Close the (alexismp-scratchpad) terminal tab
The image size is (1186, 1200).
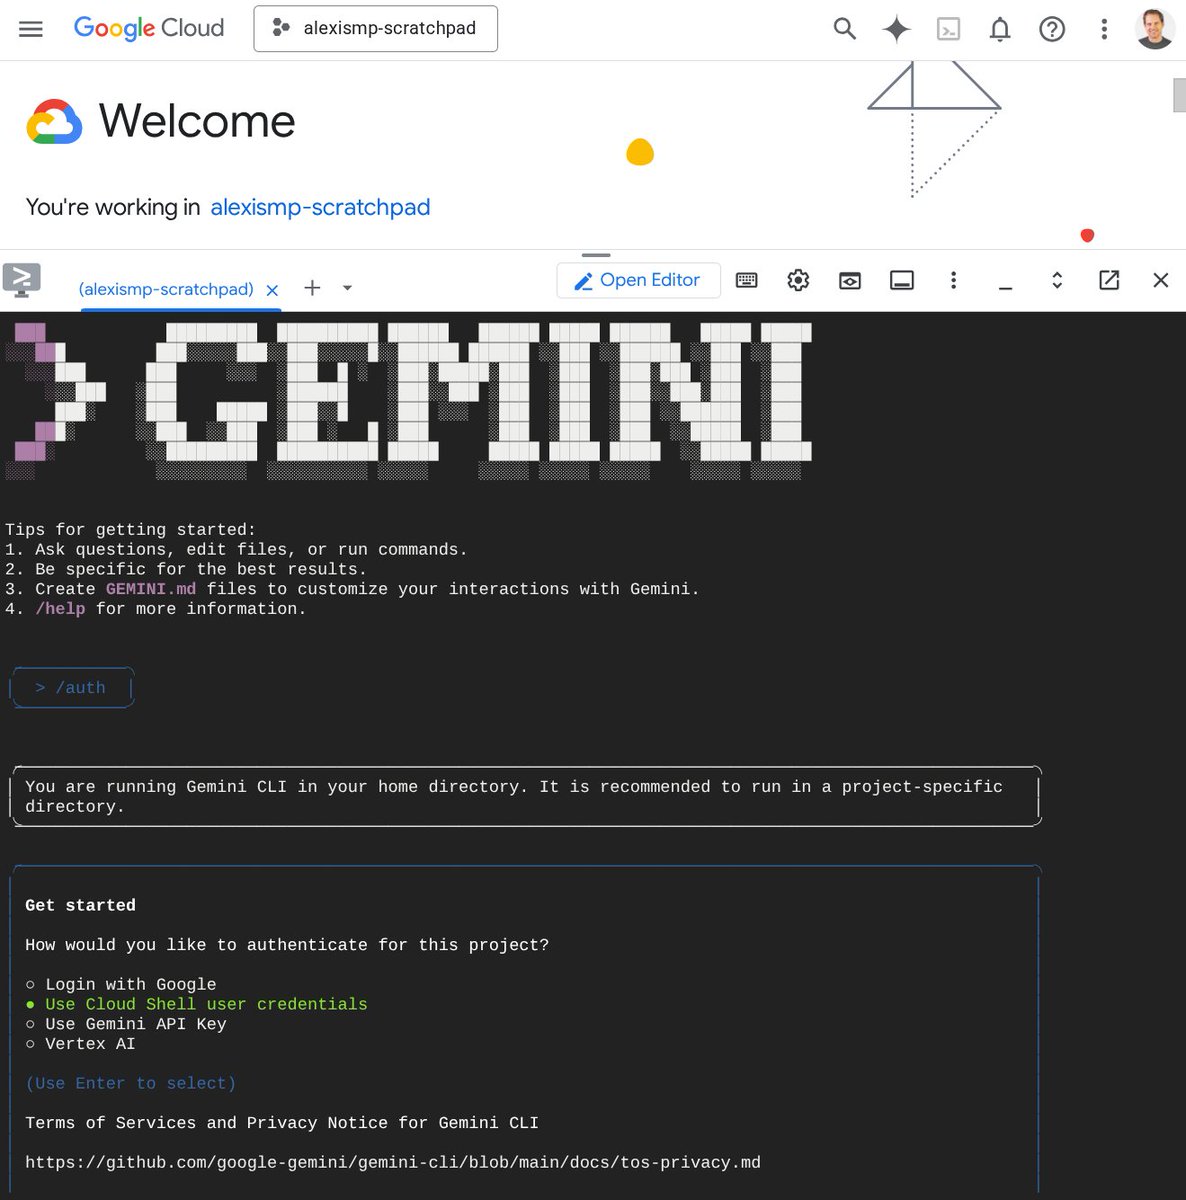pos(272,290)
